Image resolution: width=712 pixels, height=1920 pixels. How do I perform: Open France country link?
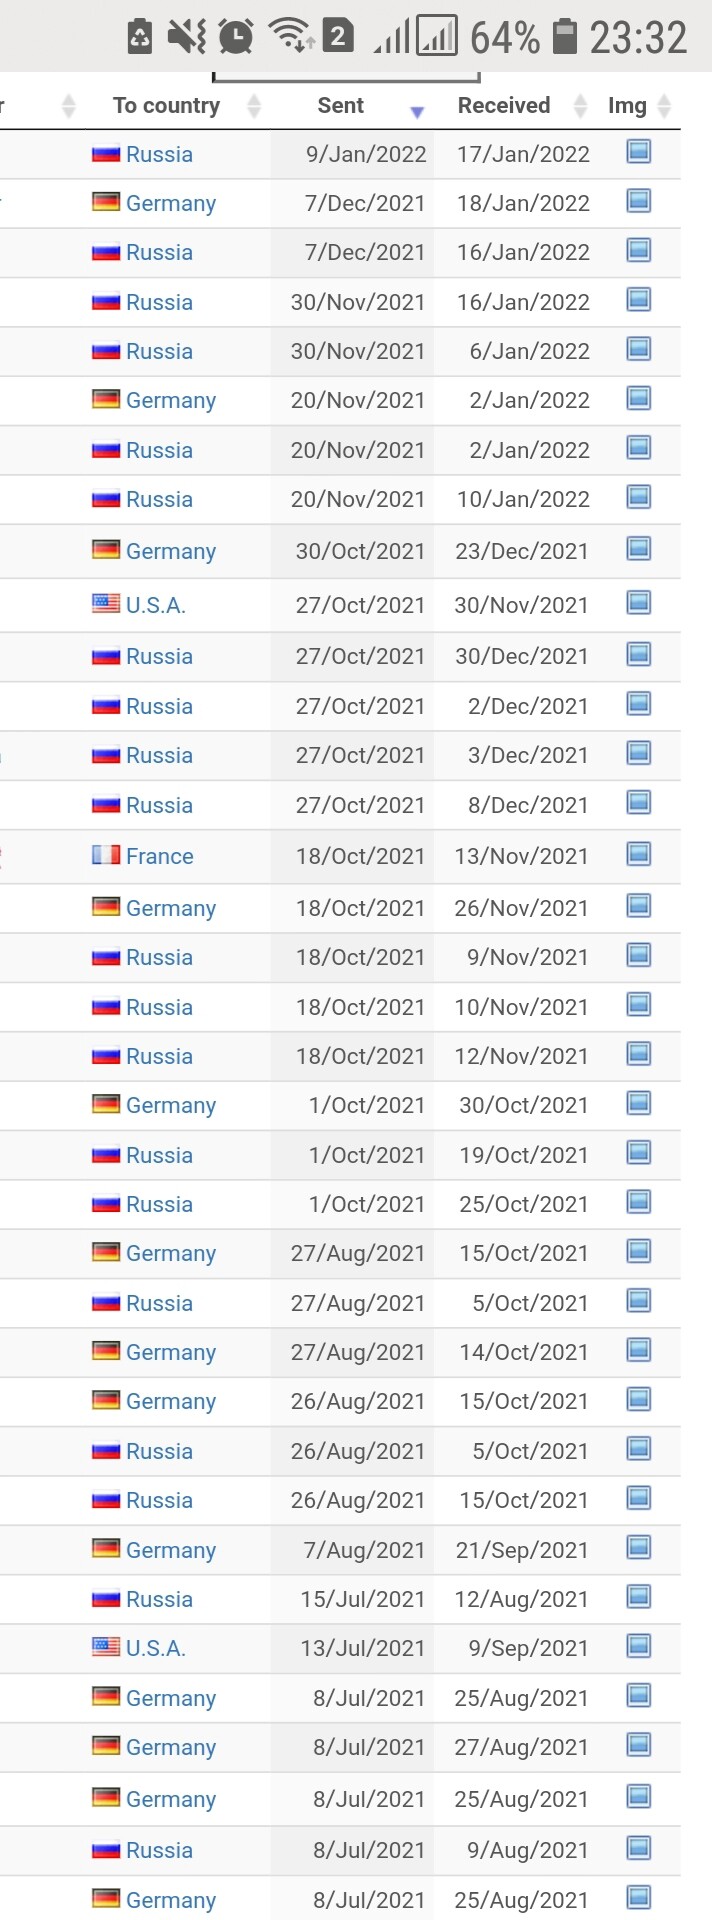[160, 856]
